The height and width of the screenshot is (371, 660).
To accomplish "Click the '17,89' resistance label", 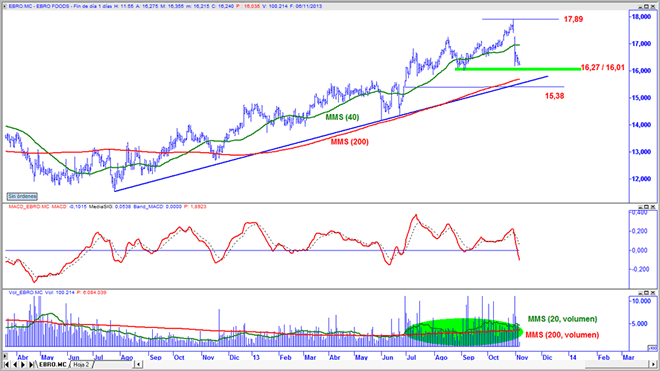I will coord(573,19).
